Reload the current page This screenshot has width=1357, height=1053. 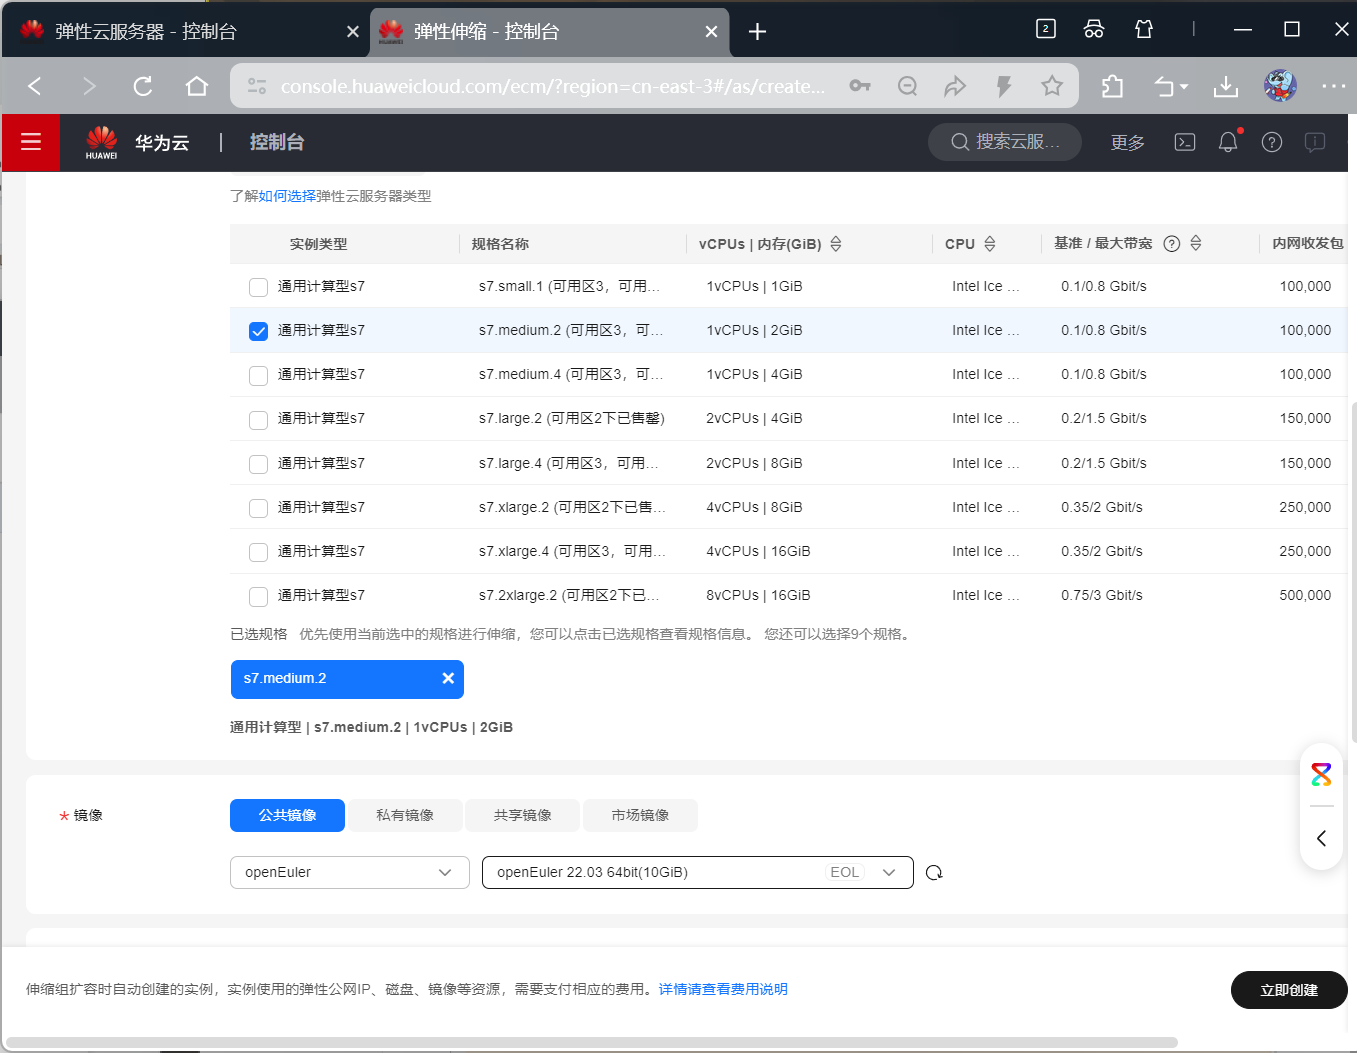coord(143,86)
